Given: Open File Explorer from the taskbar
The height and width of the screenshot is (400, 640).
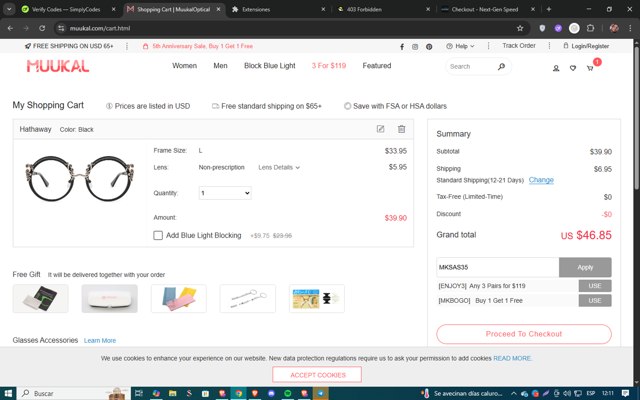Looking at the screenshot, I should tap(173, 393).
